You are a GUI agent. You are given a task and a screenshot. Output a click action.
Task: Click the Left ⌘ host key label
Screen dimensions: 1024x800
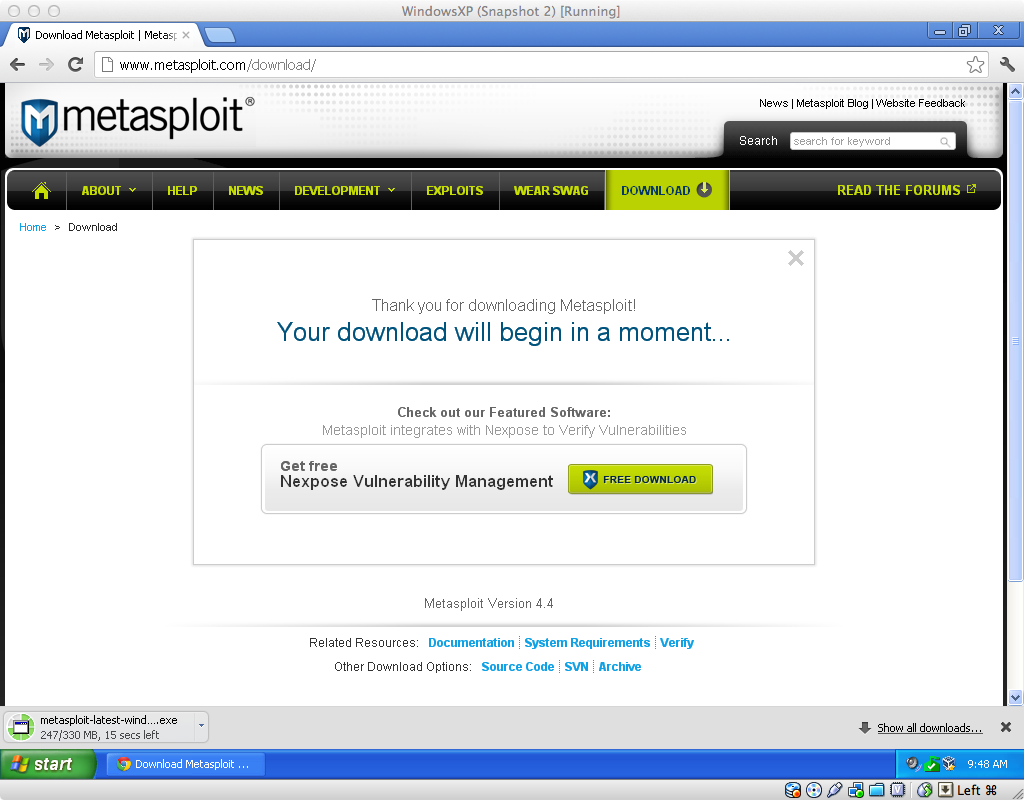pos(977,790)
